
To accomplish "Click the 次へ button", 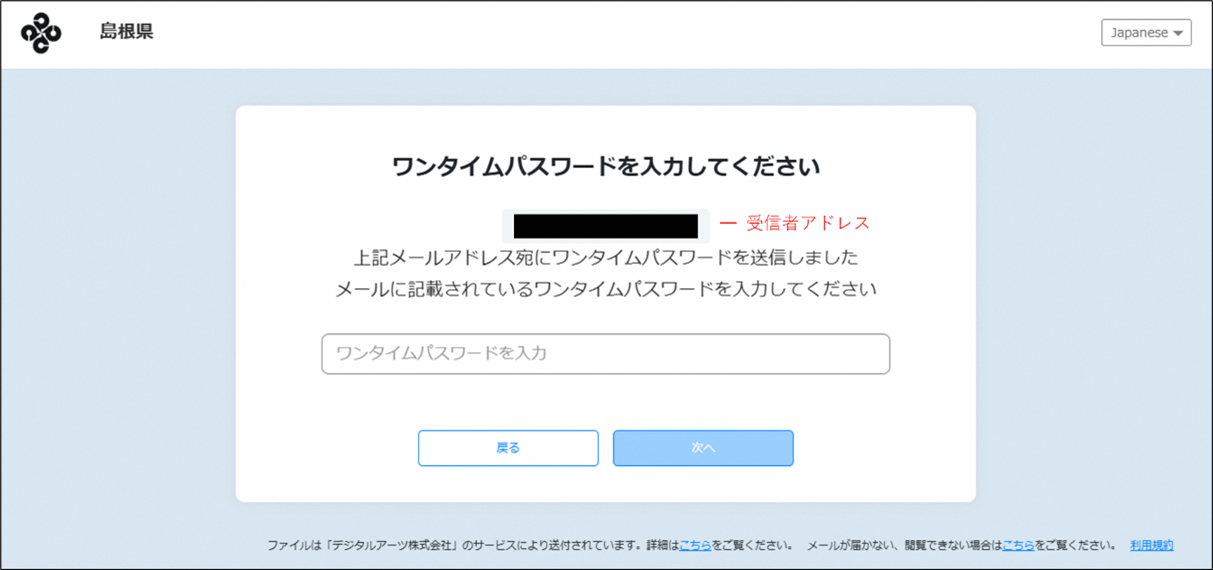I will coord(703,448).
